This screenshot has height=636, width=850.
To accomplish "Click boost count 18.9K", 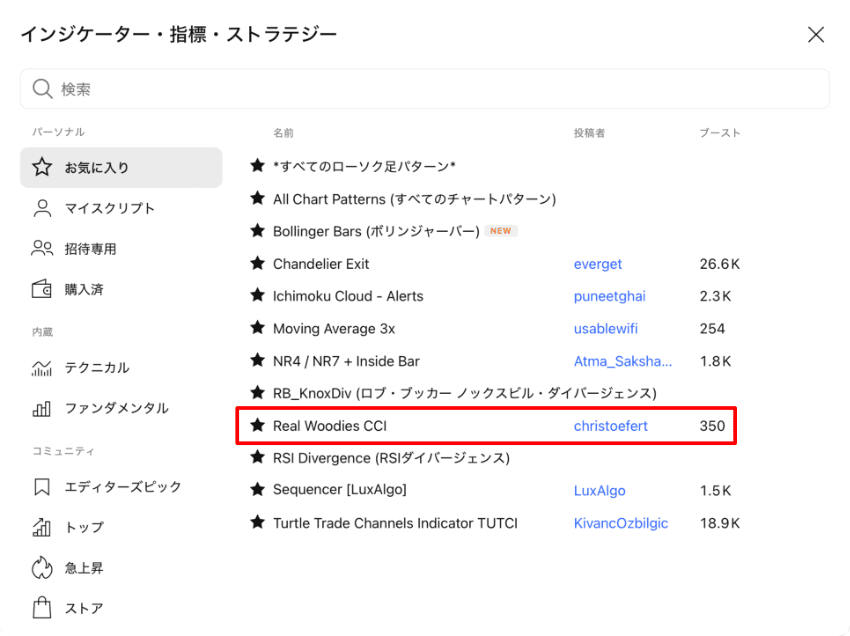I will click(719, 523).
